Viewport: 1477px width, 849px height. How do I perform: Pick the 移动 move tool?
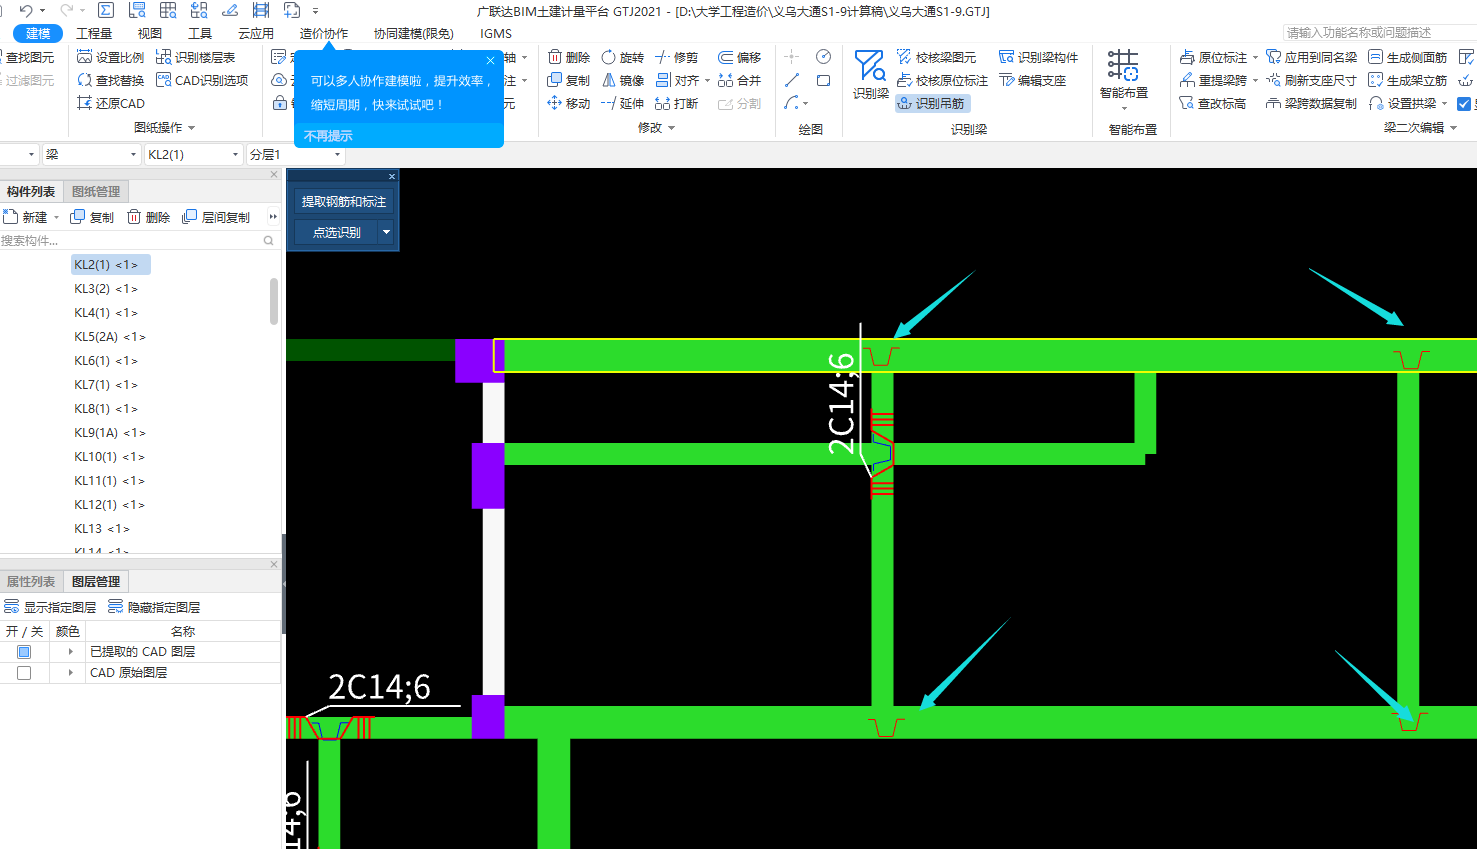[569, 103]
